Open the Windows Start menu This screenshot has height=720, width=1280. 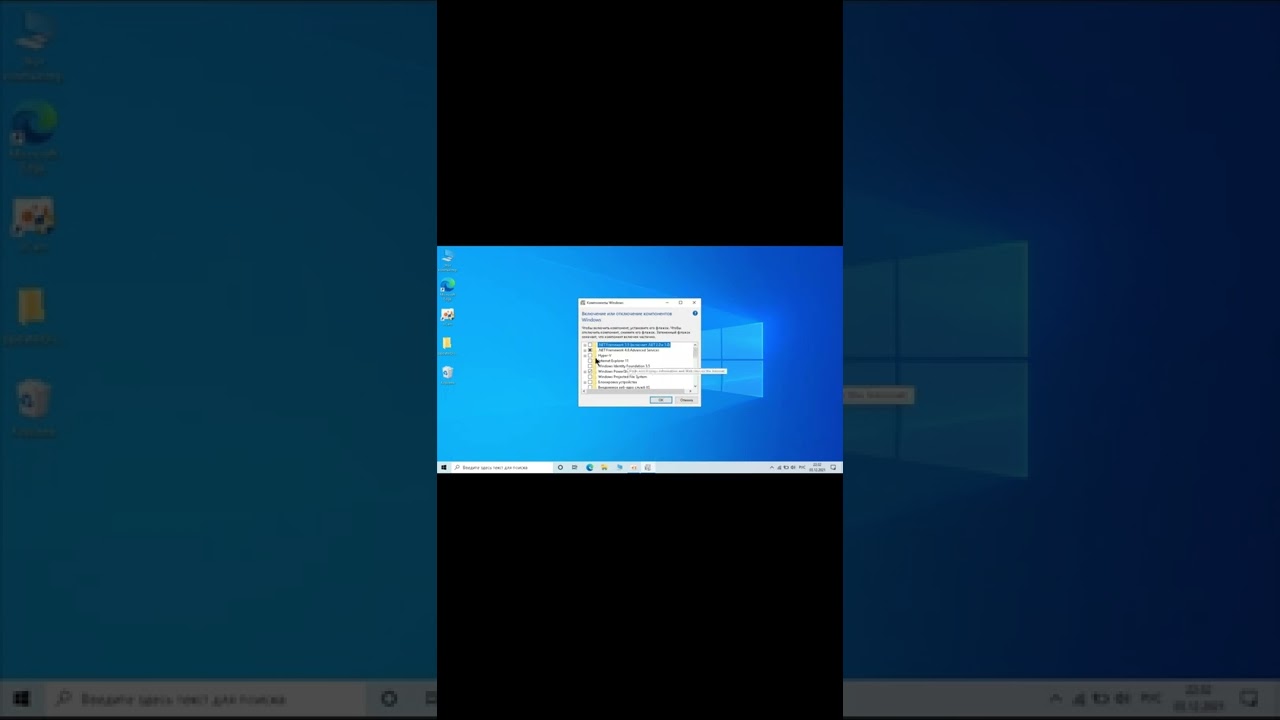443,467
